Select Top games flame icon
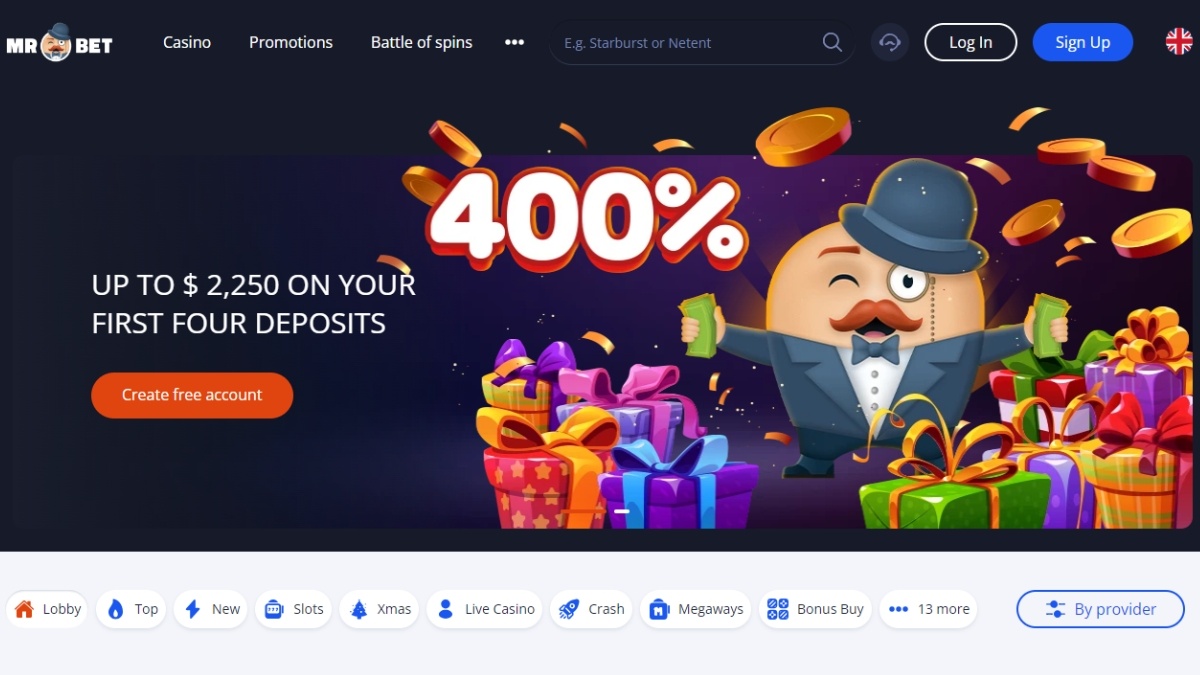 (132, 609)
